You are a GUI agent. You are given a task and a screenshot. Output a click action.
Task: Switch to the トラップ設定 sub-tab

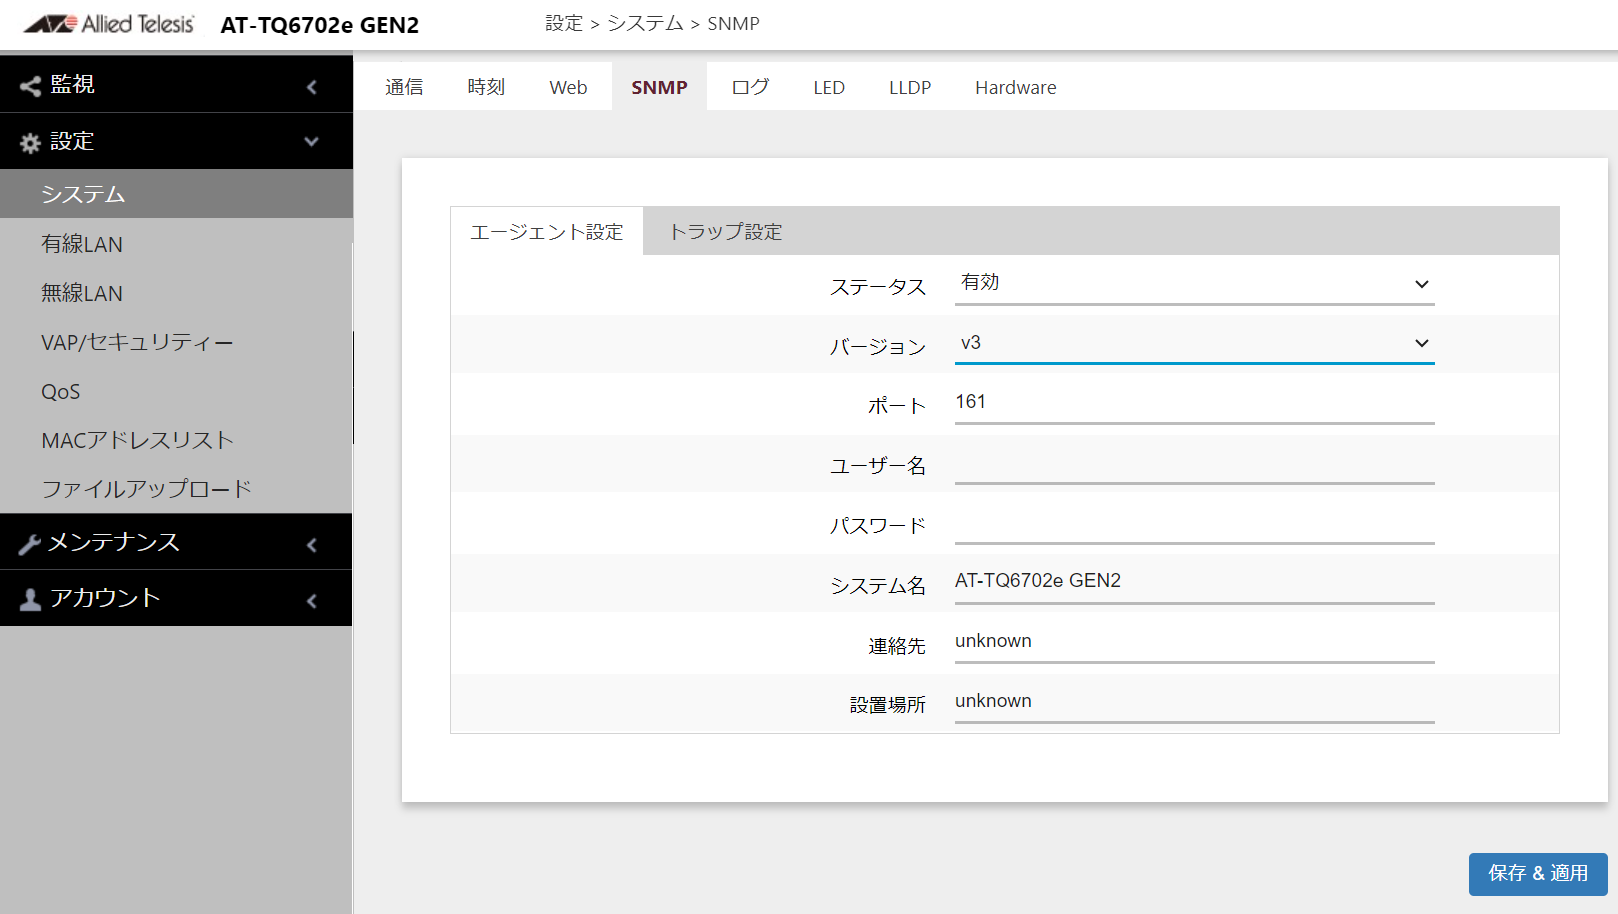725,231
